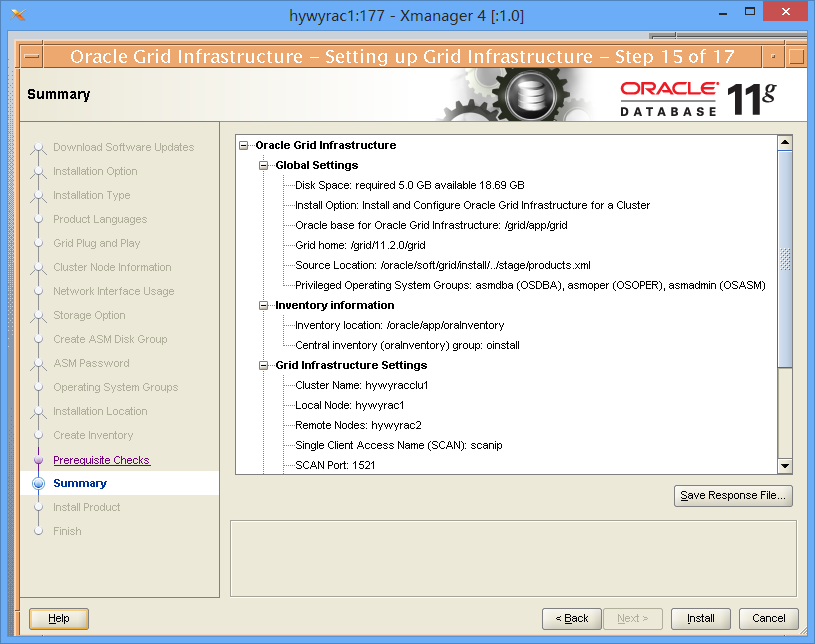The height and width of the screenshot is (644, 815).
Task: Click the Install Product step
Action: coord(86,507)
